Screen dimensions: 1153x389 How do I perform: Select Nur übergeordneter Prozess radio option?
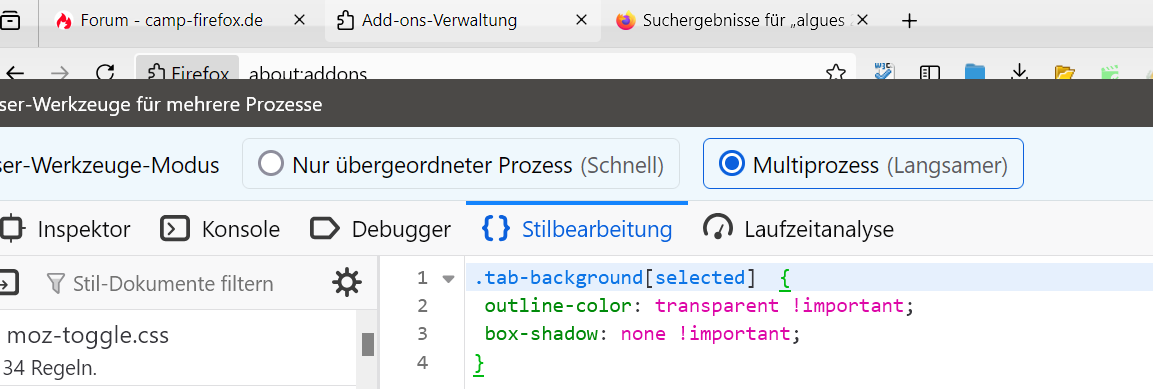tap(460, 165)
